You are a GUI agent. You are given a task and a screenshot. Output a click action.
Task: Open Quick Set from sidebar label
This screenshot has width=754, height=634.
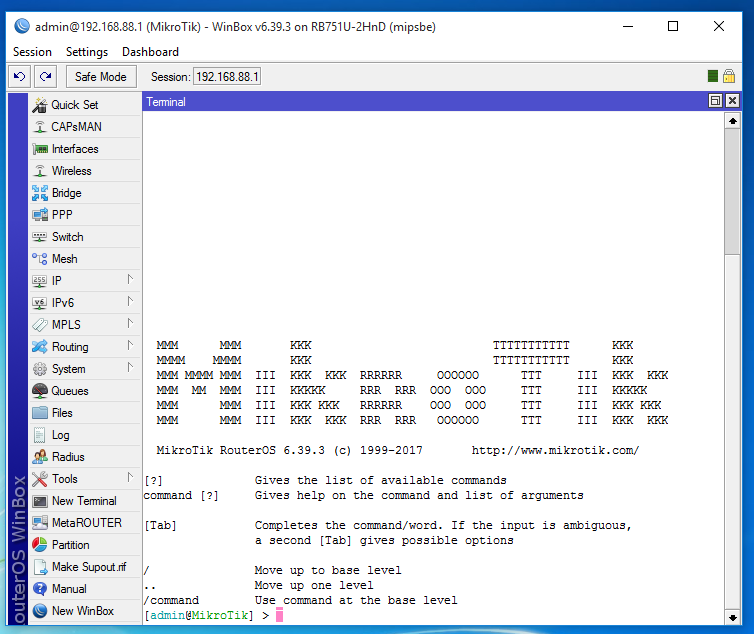click(x=75, y=105)
